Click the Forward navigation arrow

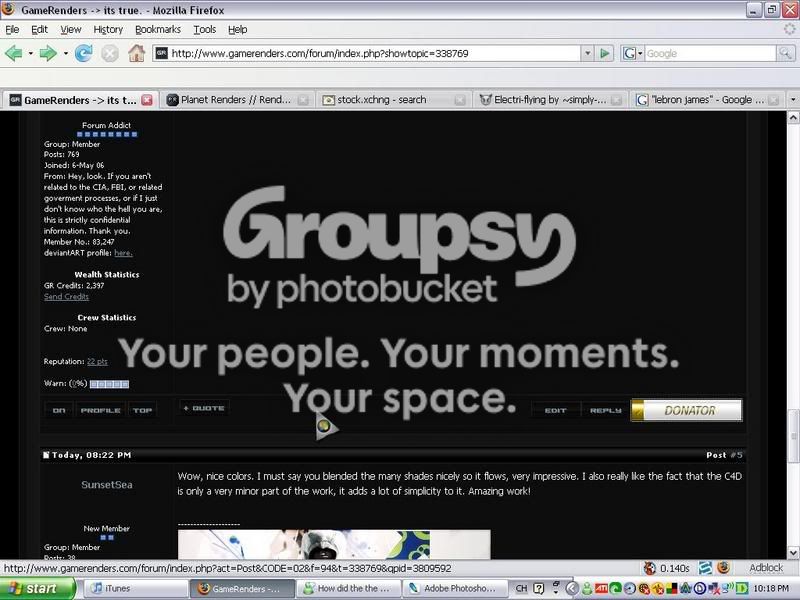[x=48, y=53]
